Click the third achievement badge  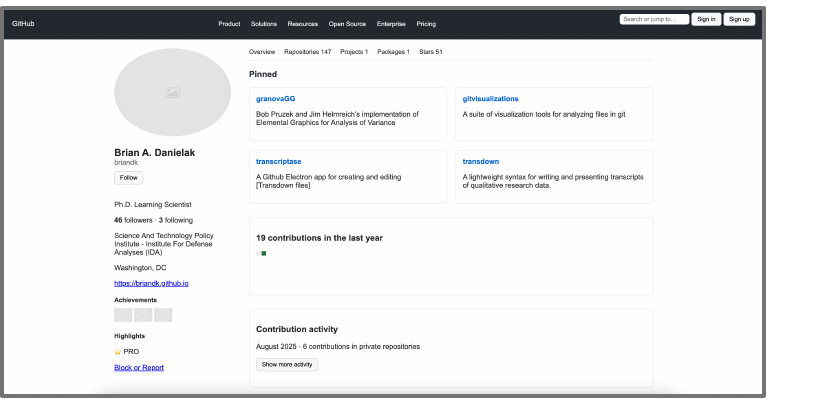(163, 315)
